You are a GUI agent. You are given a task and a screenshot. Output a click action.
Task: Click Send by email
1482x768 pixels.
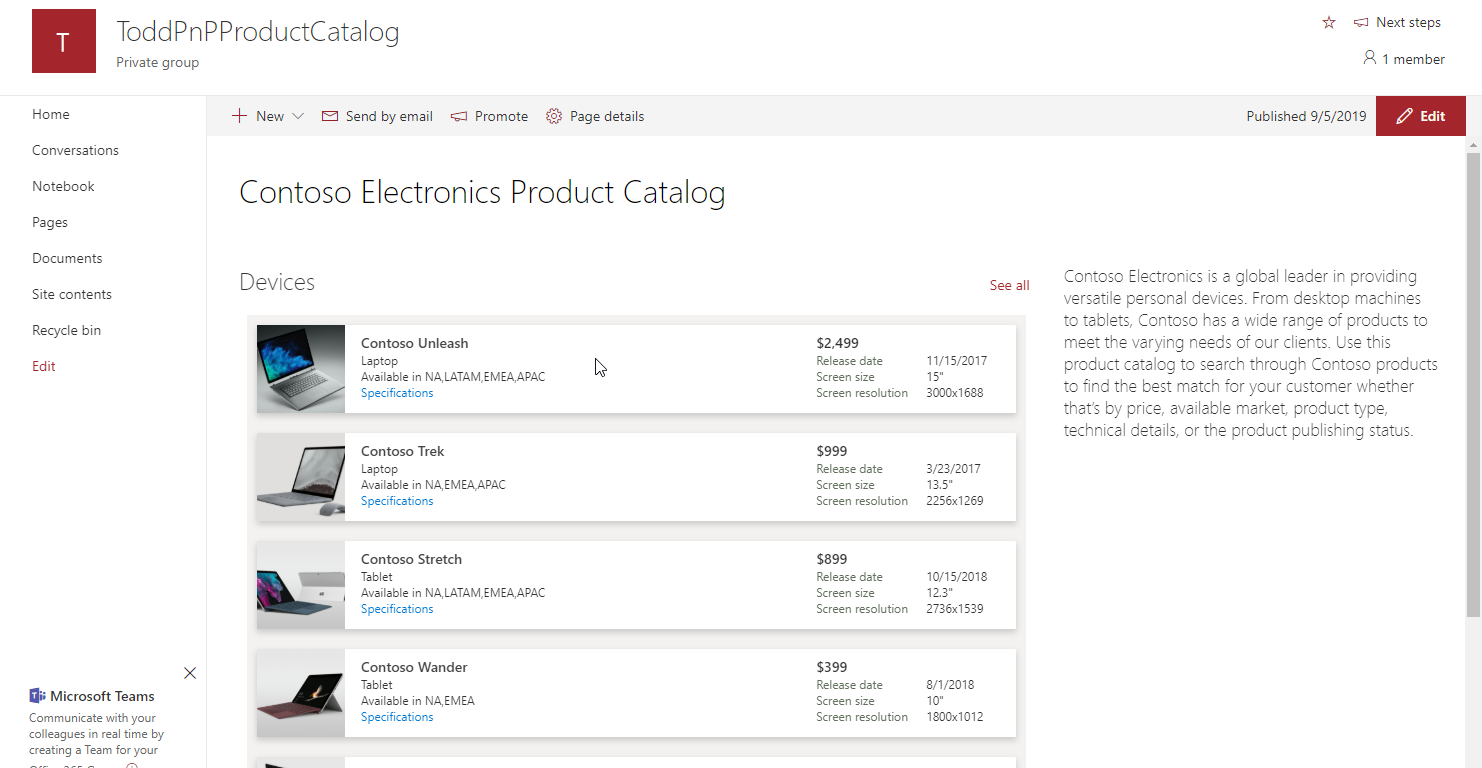[x=377, y=116]
